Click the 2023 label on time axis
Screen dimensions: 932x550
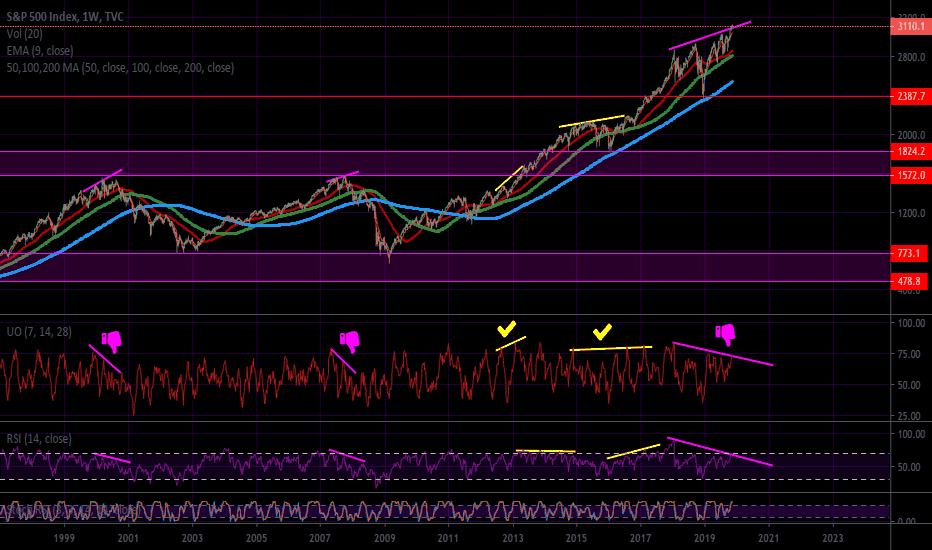point(832,538)
